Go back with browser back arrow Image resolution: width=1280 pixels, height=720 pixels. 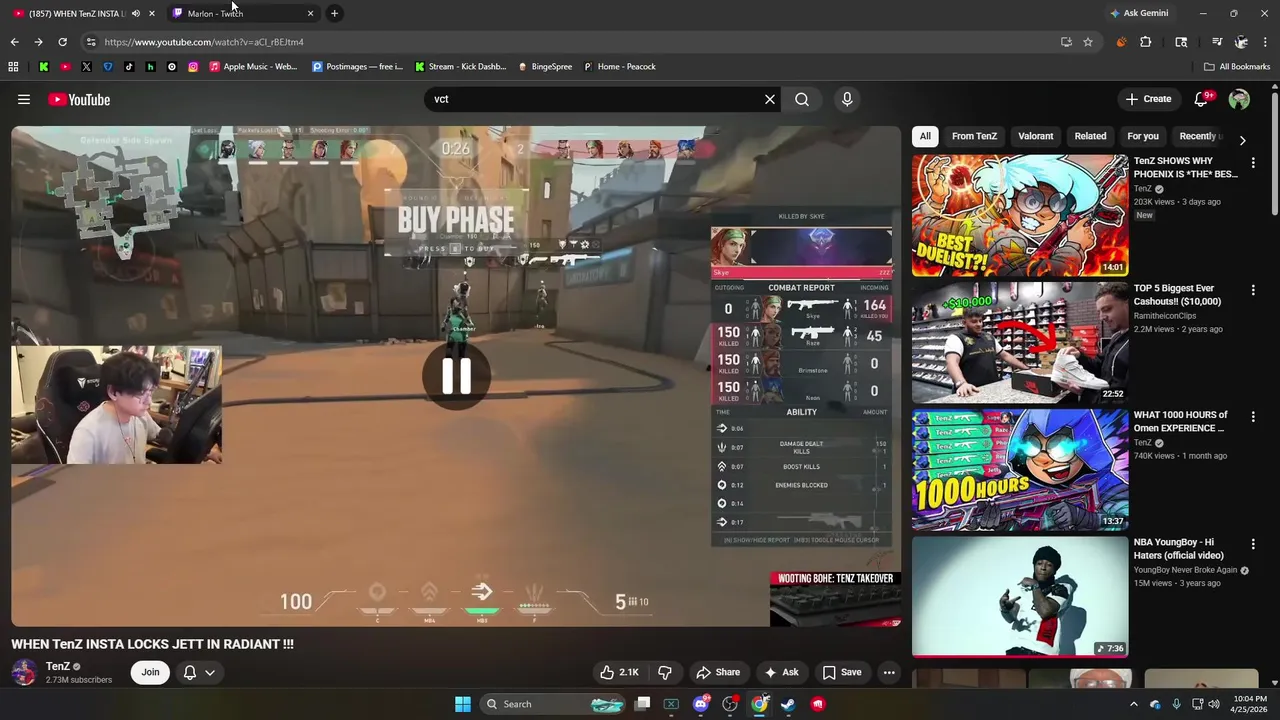click(14, 42)
